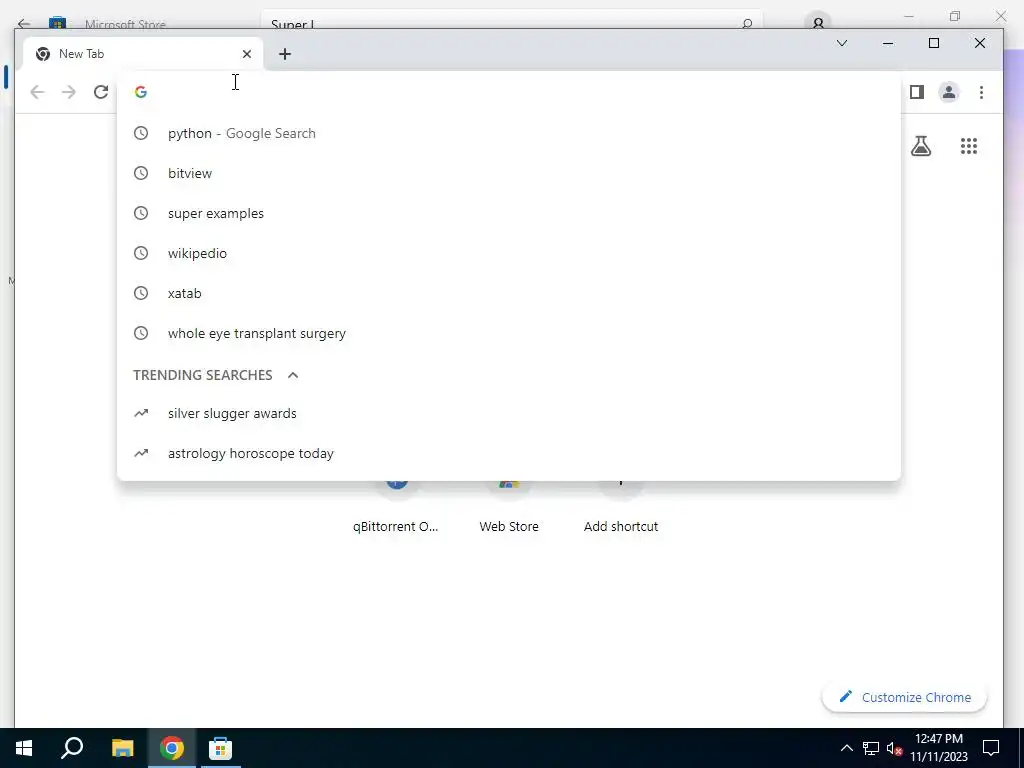Click the trending arrow beside silver slugger awards
Image resolution: width=1024 pixels, height=768 pixels.
pyautogui.click(x=140, y=413)
